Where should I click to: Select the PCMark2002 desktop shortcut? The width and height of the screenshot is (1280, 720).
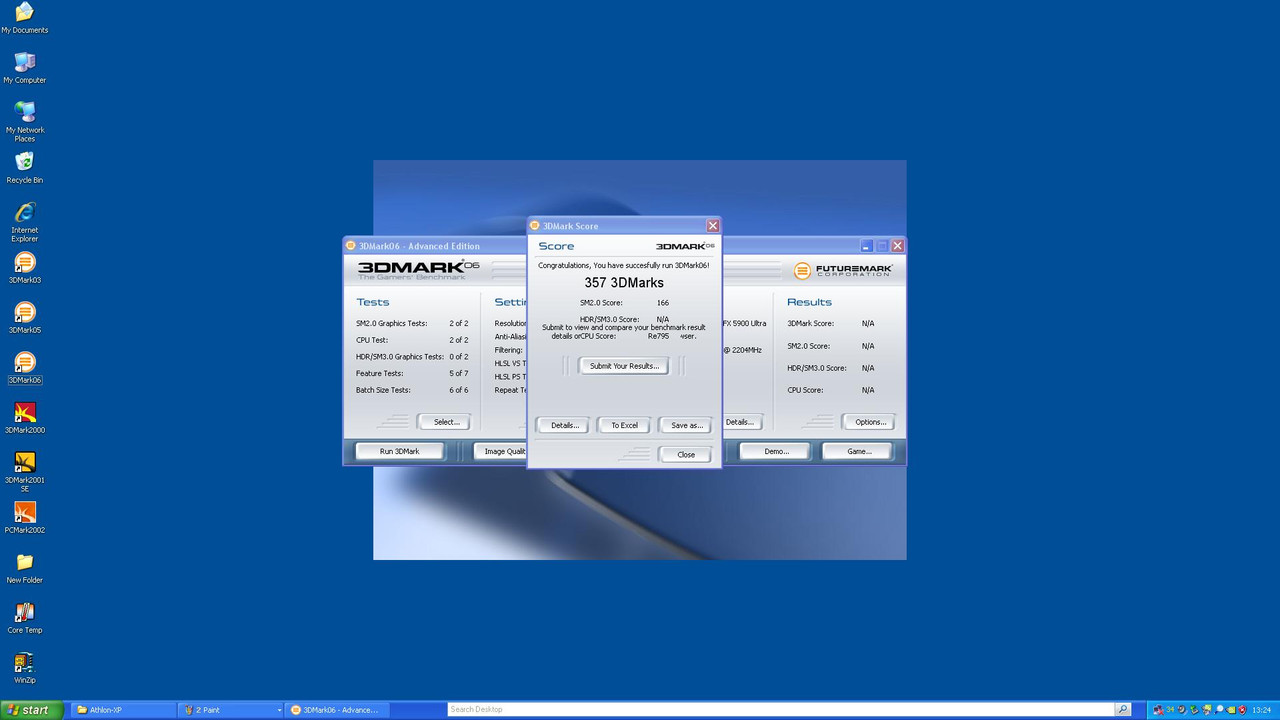tap(24, 518)
